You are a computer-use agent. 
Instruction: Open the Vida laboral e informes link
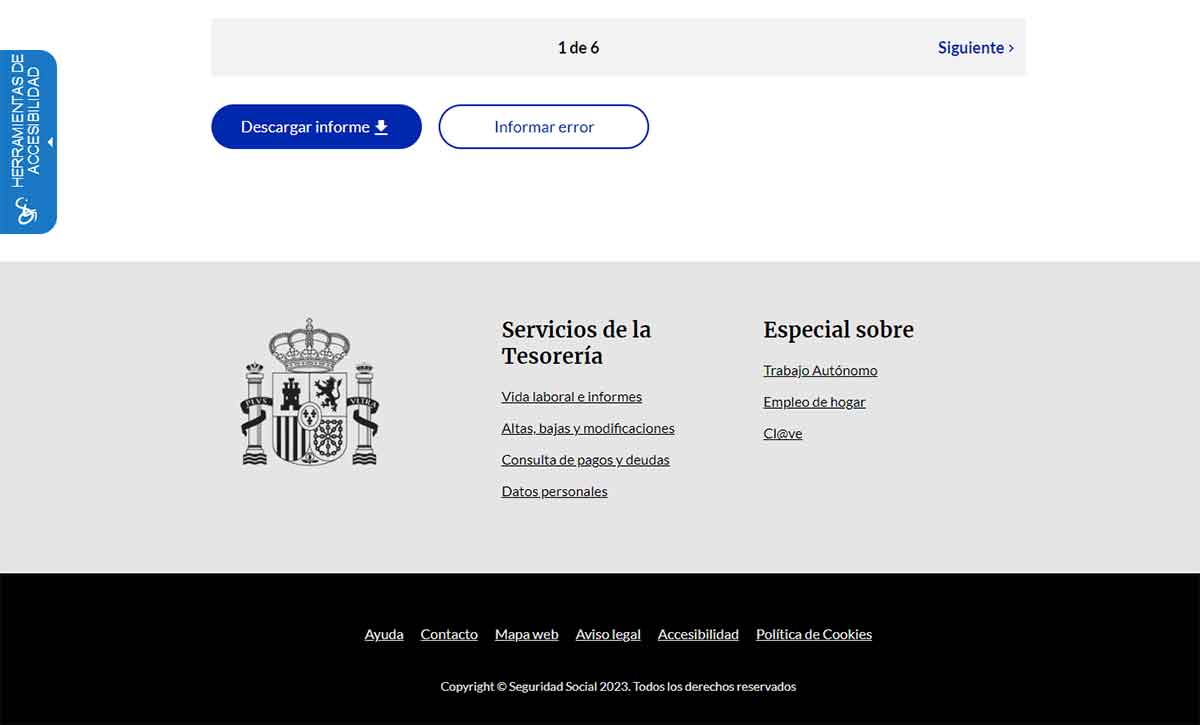tap(571, 396)
